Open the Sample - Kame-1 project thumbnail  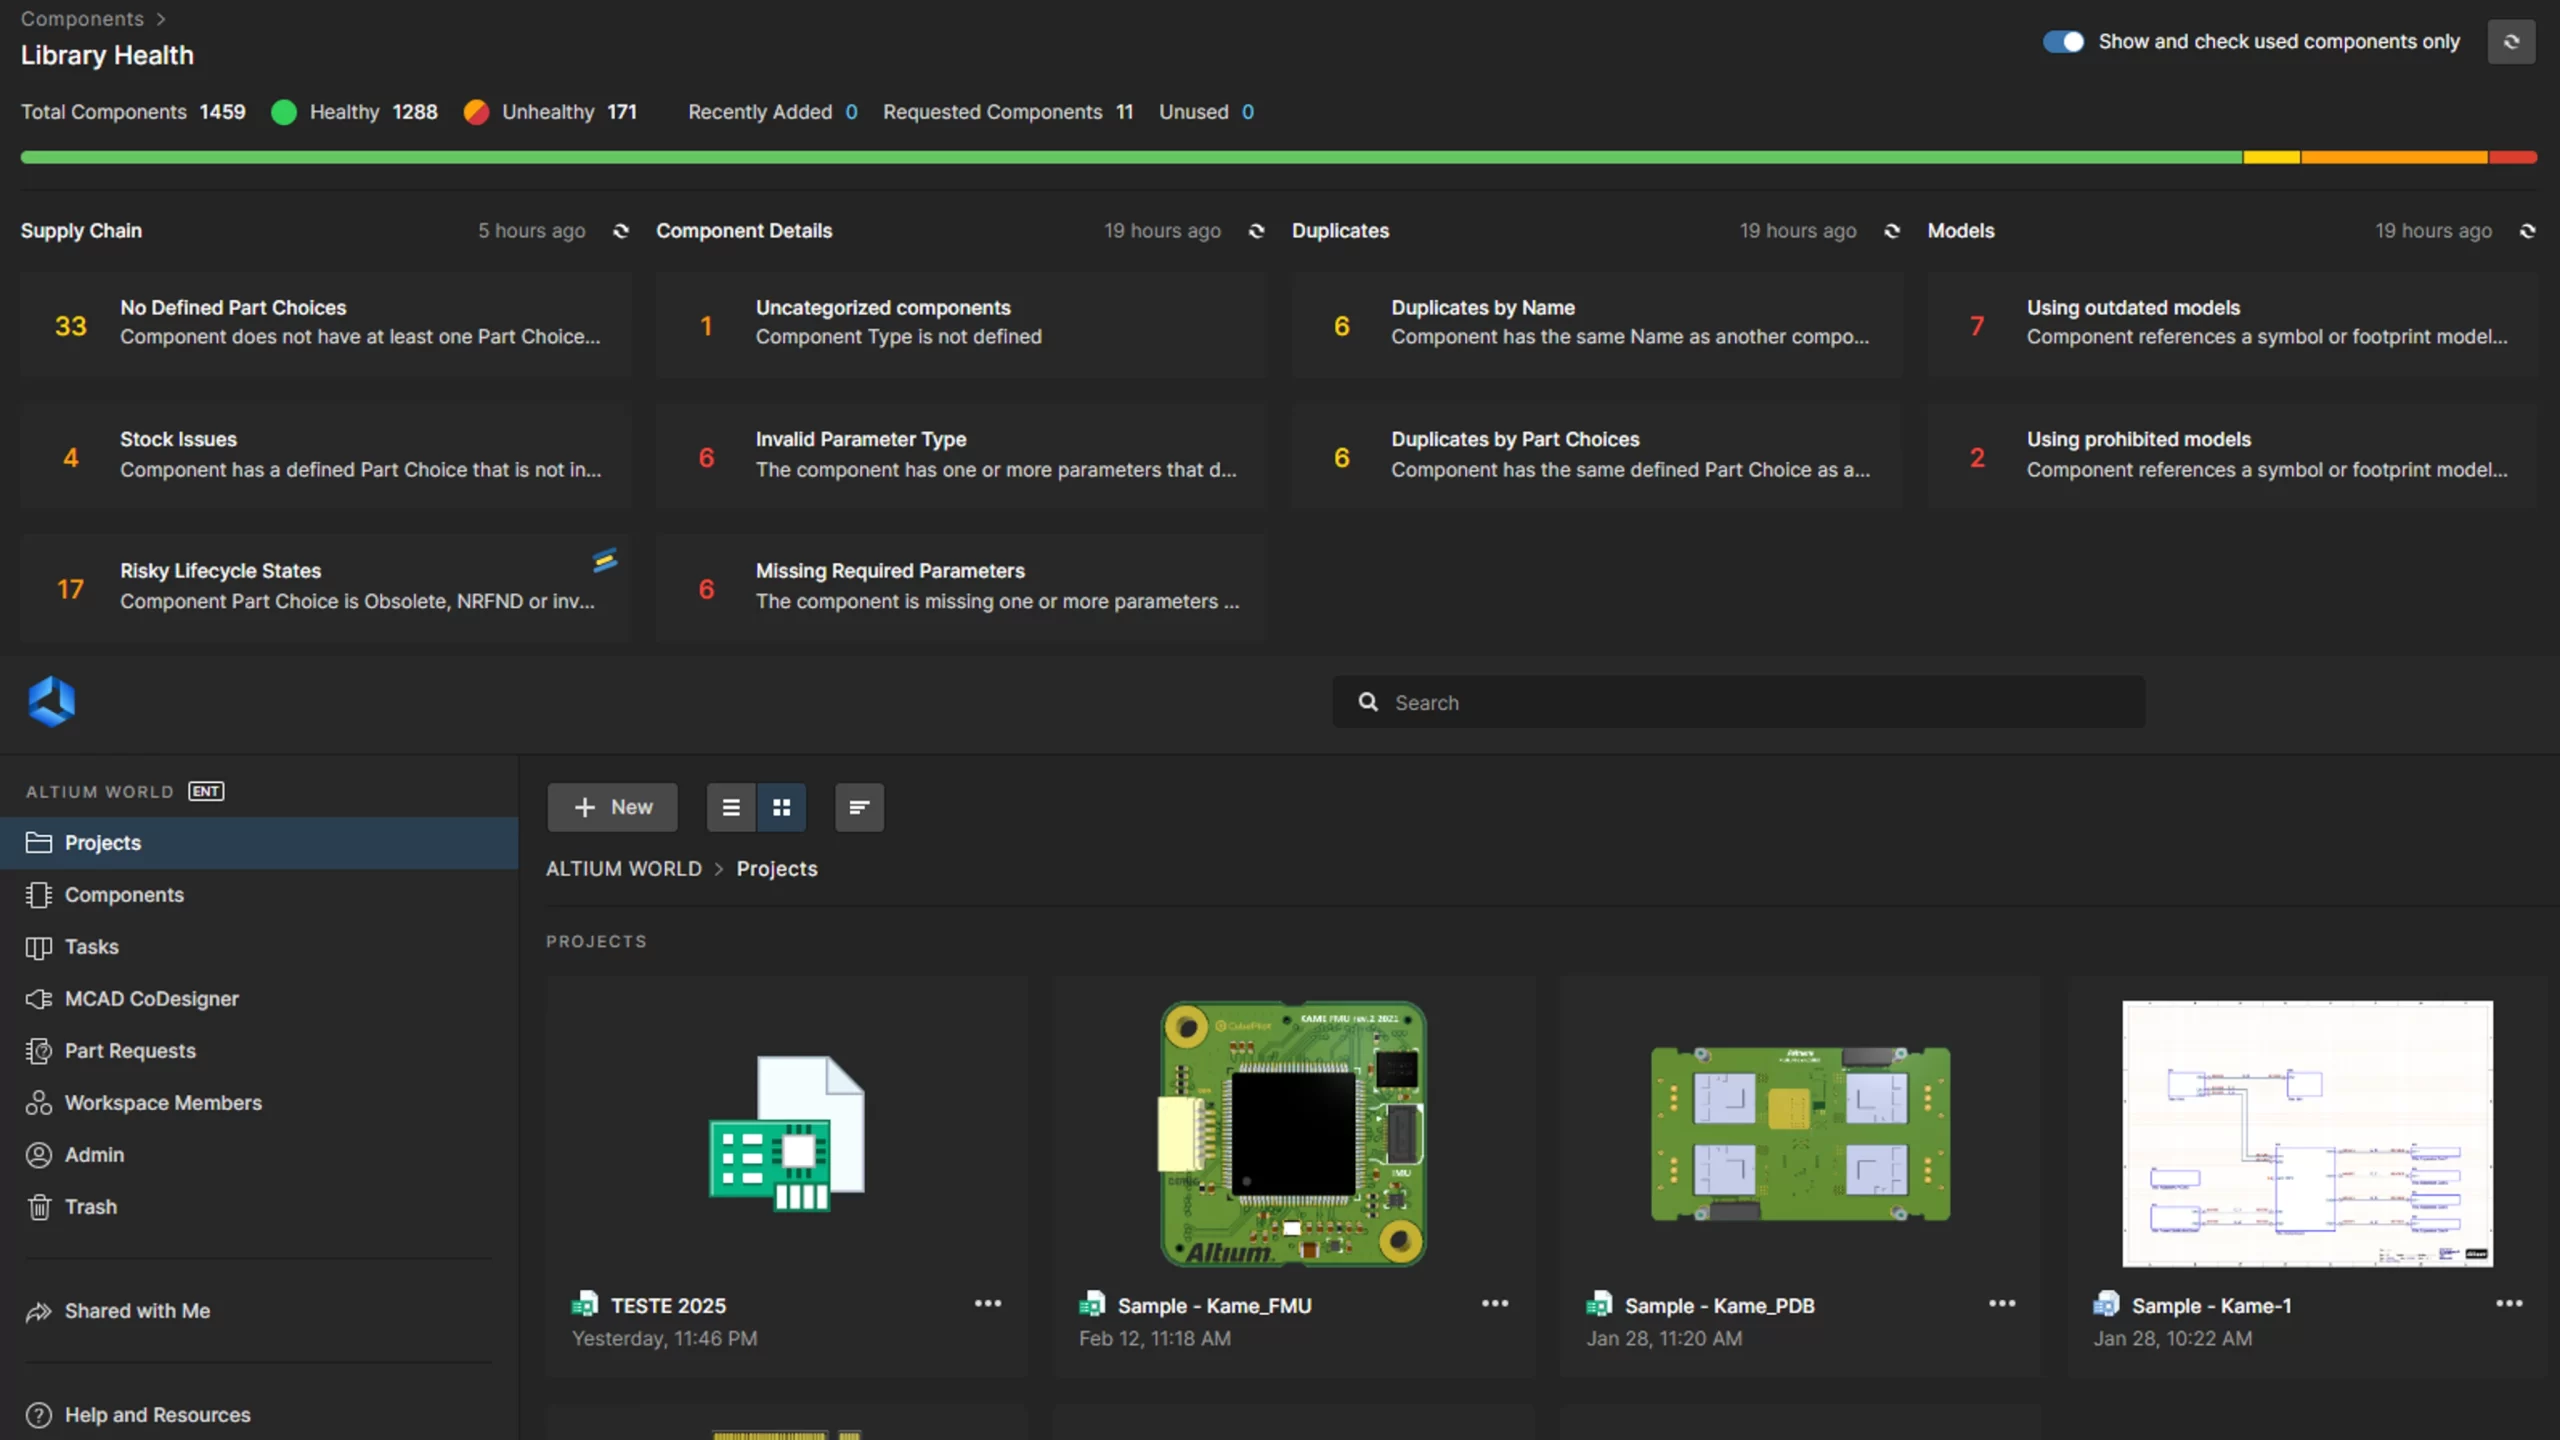pos(2307,1133)
